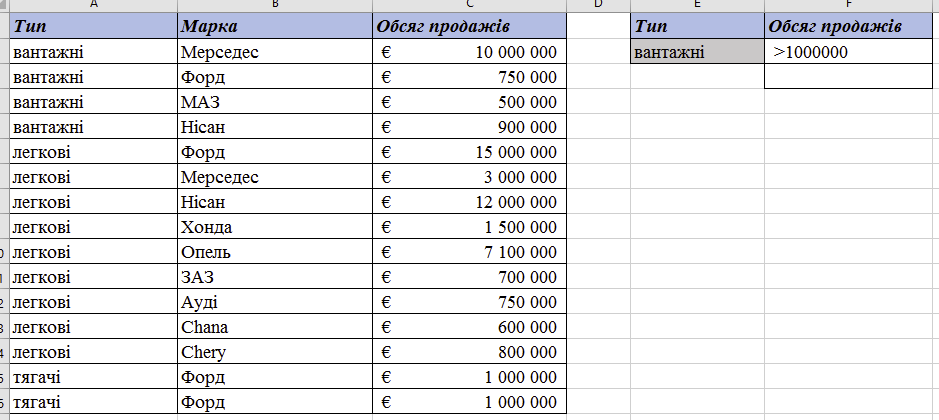Select the 'Ауді' brand cell

(275, 302)
